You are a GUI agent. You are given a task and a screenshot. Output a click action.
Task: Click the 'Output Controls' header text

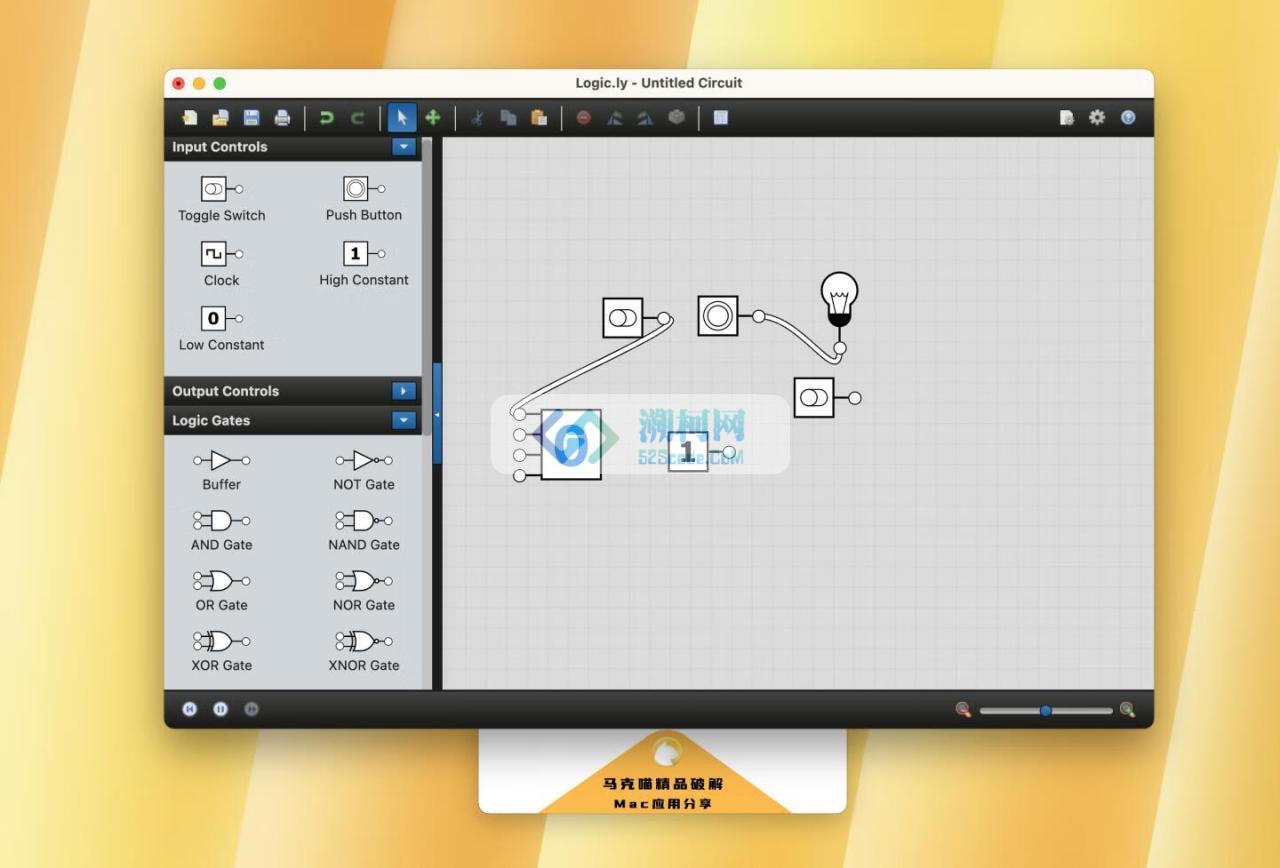tap(226, 391)
